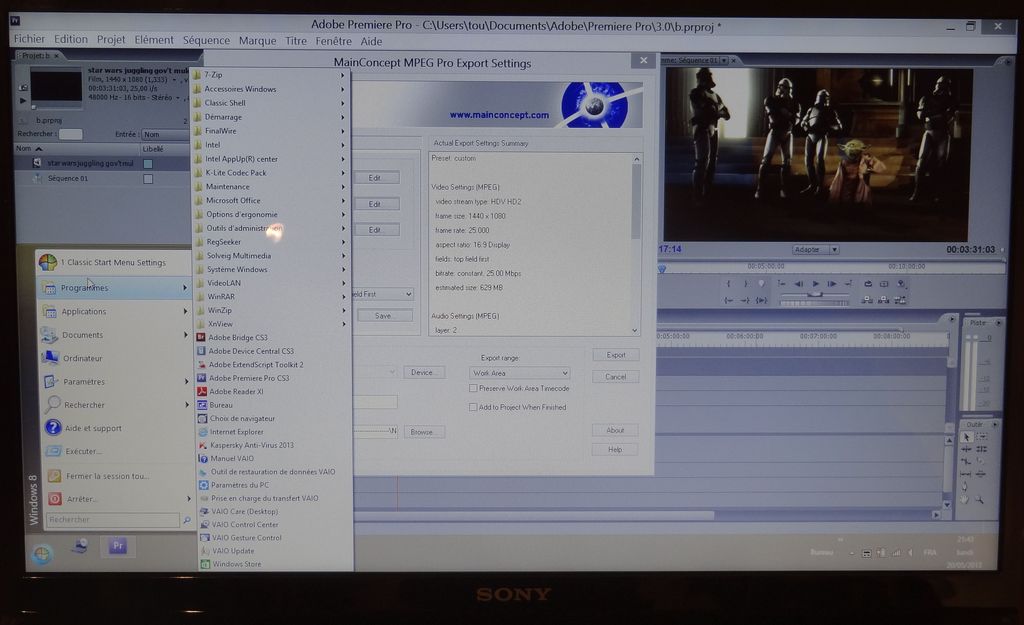Expand the K-Lite Codec Pack folder

(270, 172)
